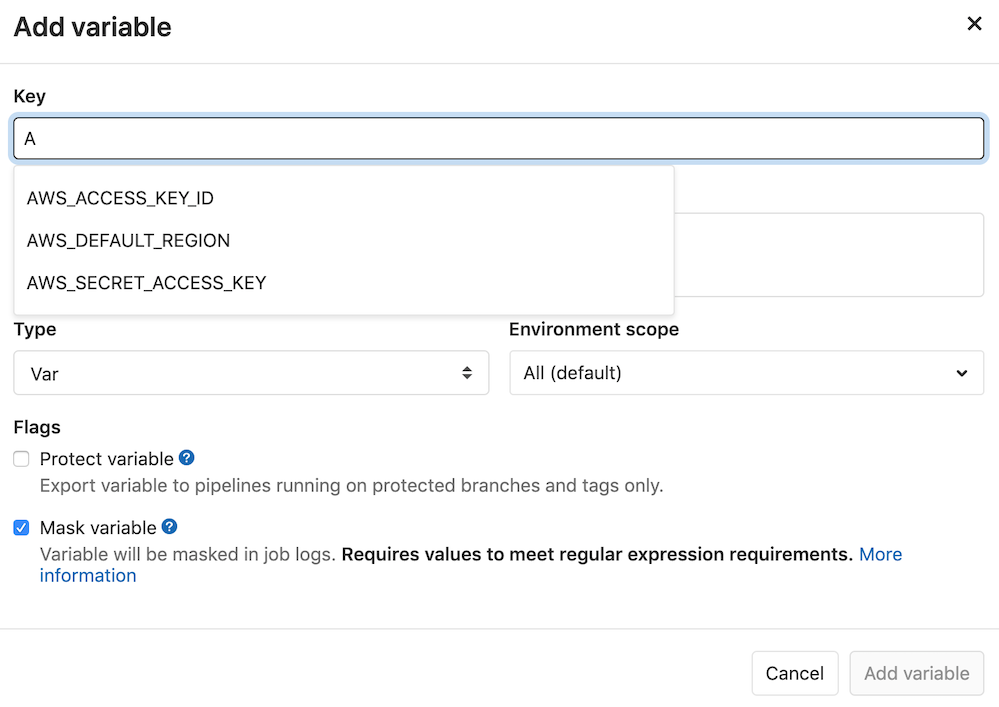Click inside the Key input field
Image resolution: width=999 pixels, height=707 pixels.
coord(499,138)
